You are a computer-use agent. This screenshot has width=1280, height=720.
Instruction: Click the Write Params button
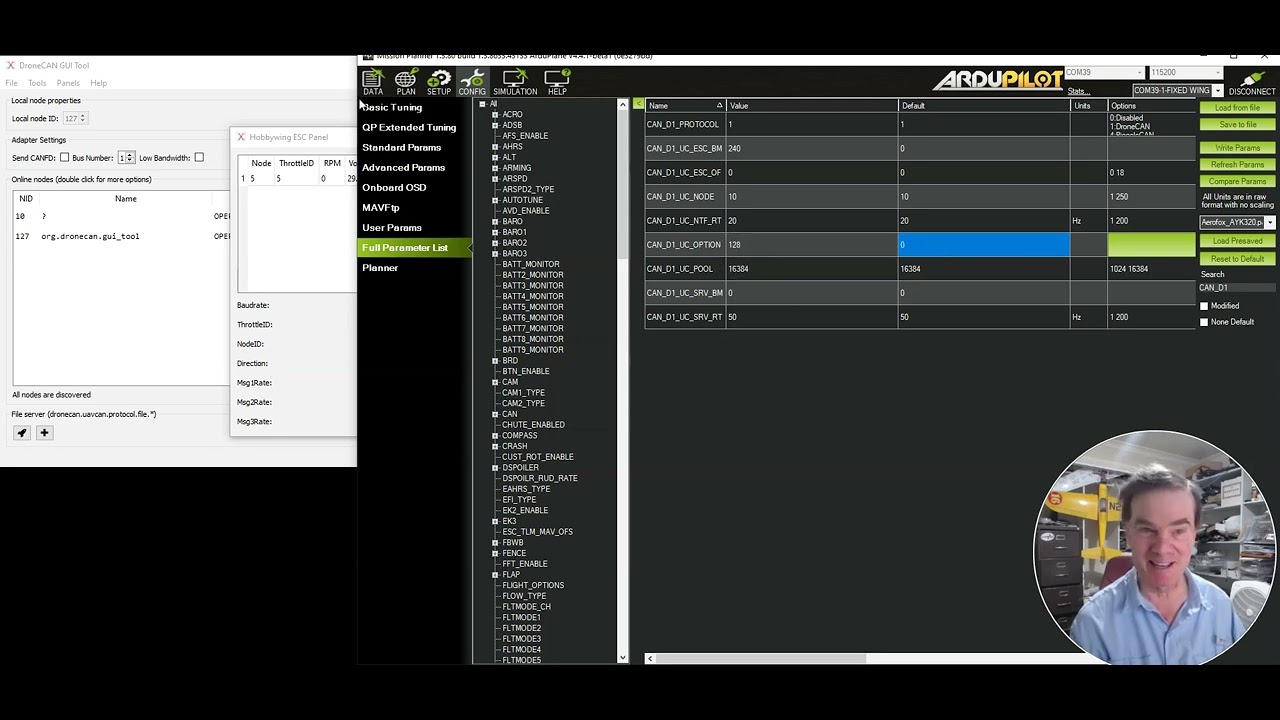[1237, 148]
